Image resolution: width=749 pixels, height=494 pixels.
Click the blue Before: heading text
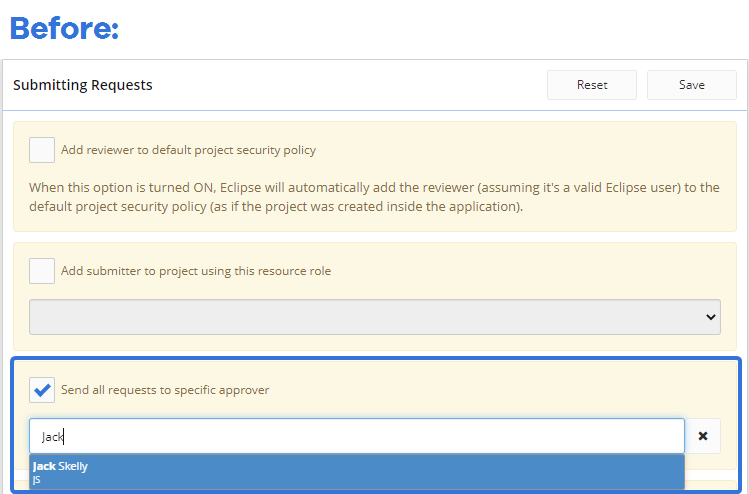click(x=64, y=29)
